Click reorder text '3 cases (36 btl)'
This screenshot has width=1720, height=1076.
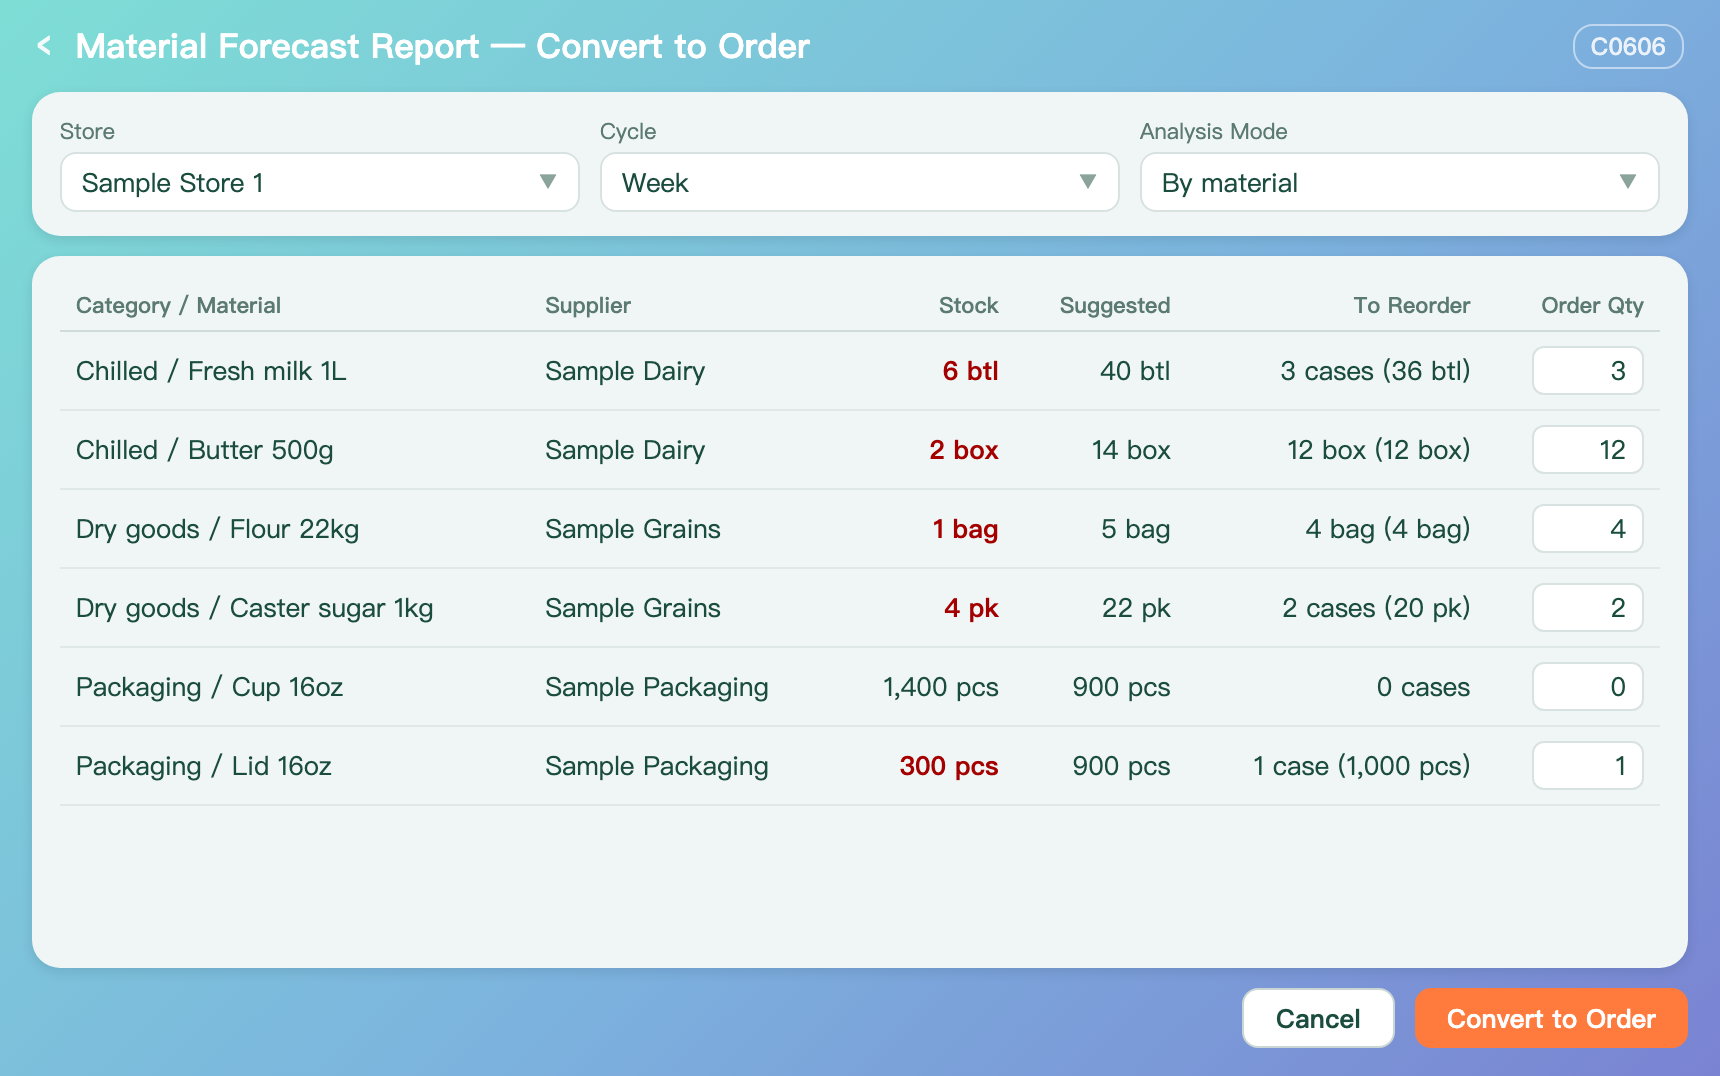1376,371
